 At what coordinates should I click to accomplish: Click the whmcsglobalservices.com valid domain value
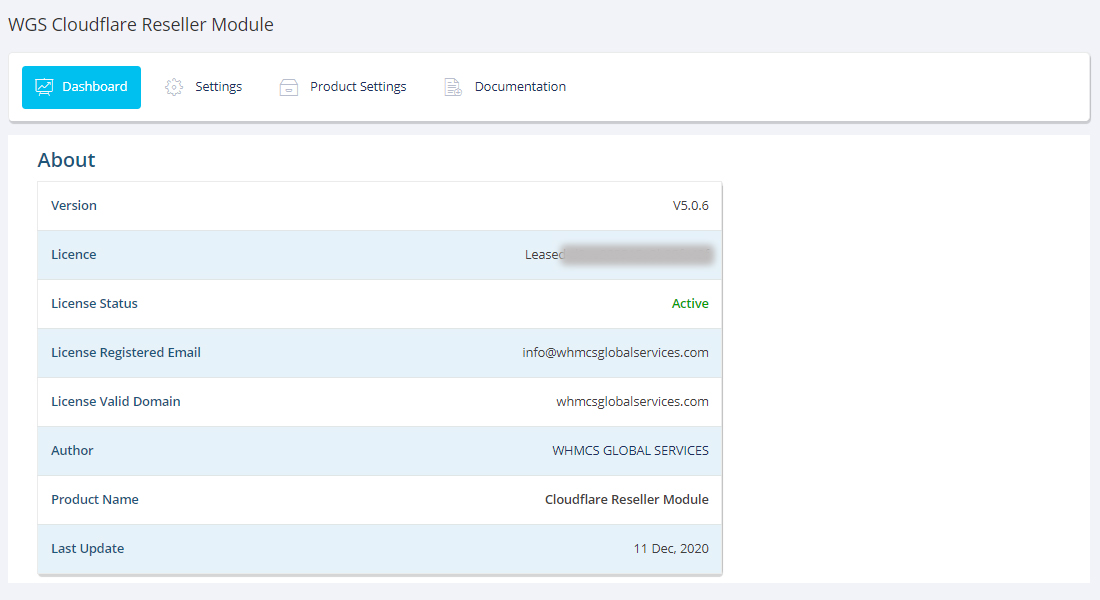632,402
